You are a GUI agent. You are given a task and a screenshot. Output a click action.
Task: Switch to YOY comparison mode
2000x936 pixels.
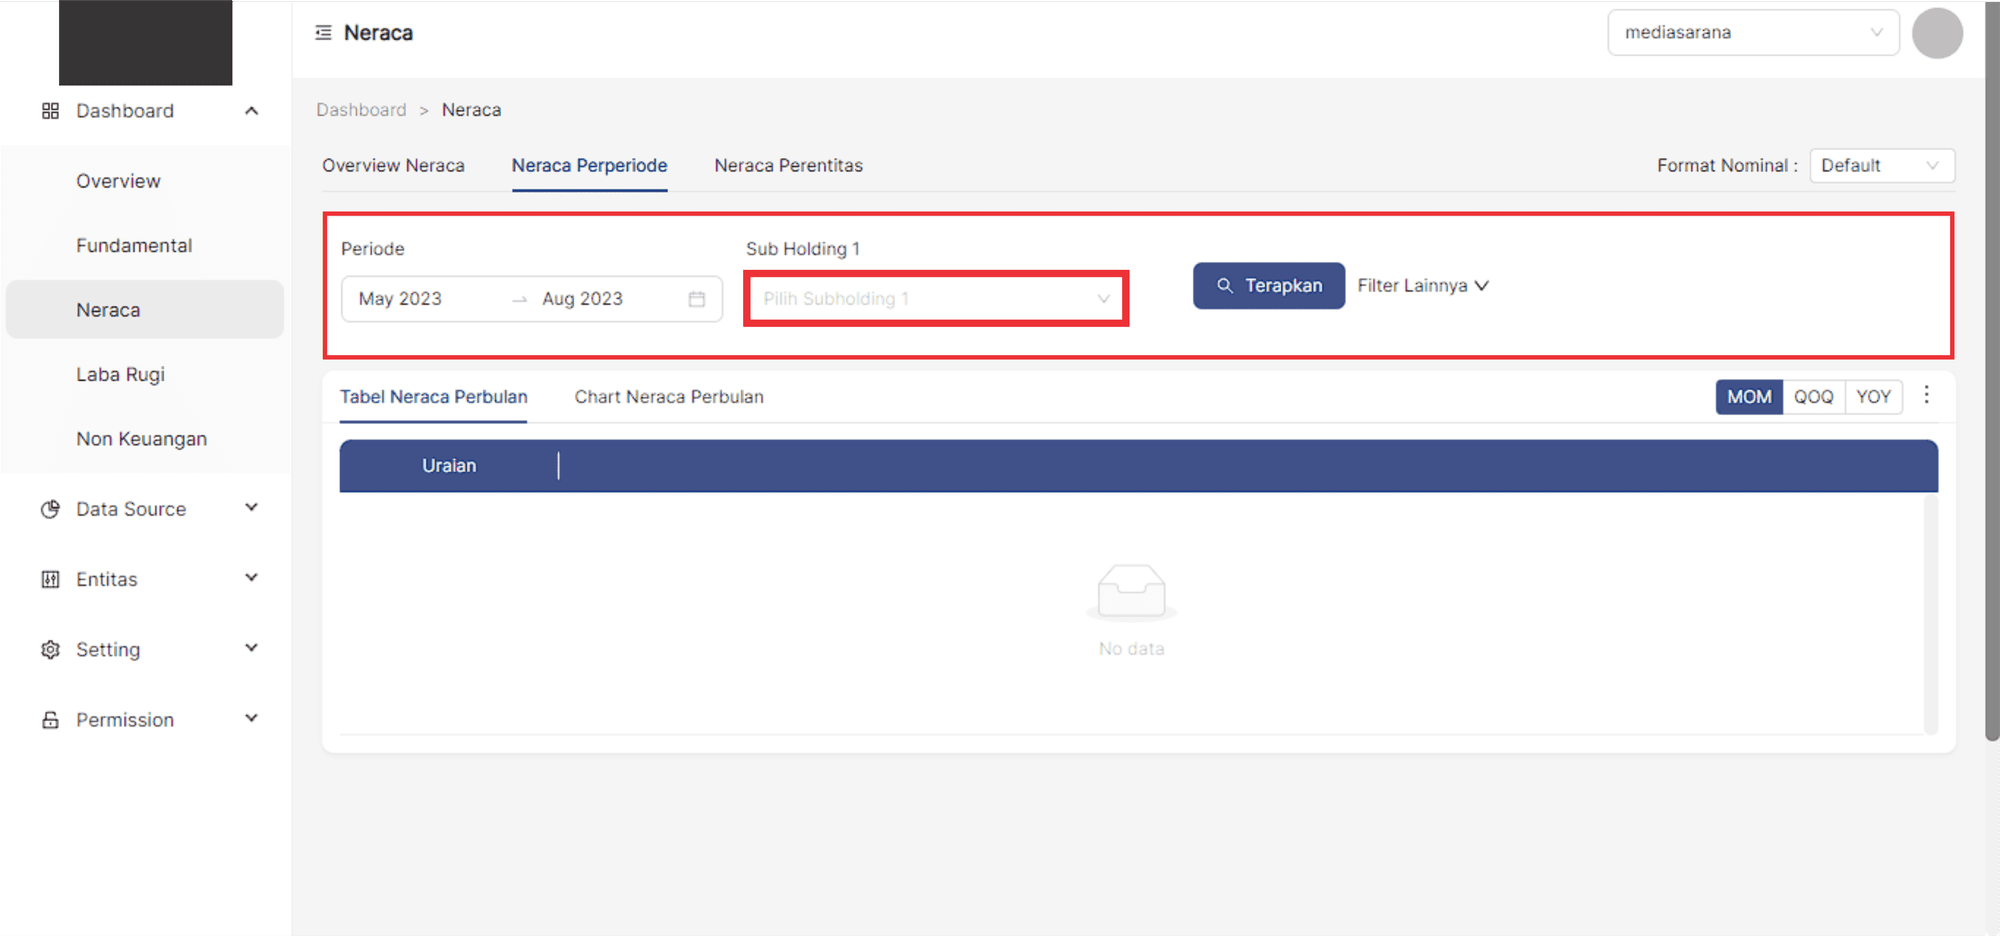[1873, 397]
